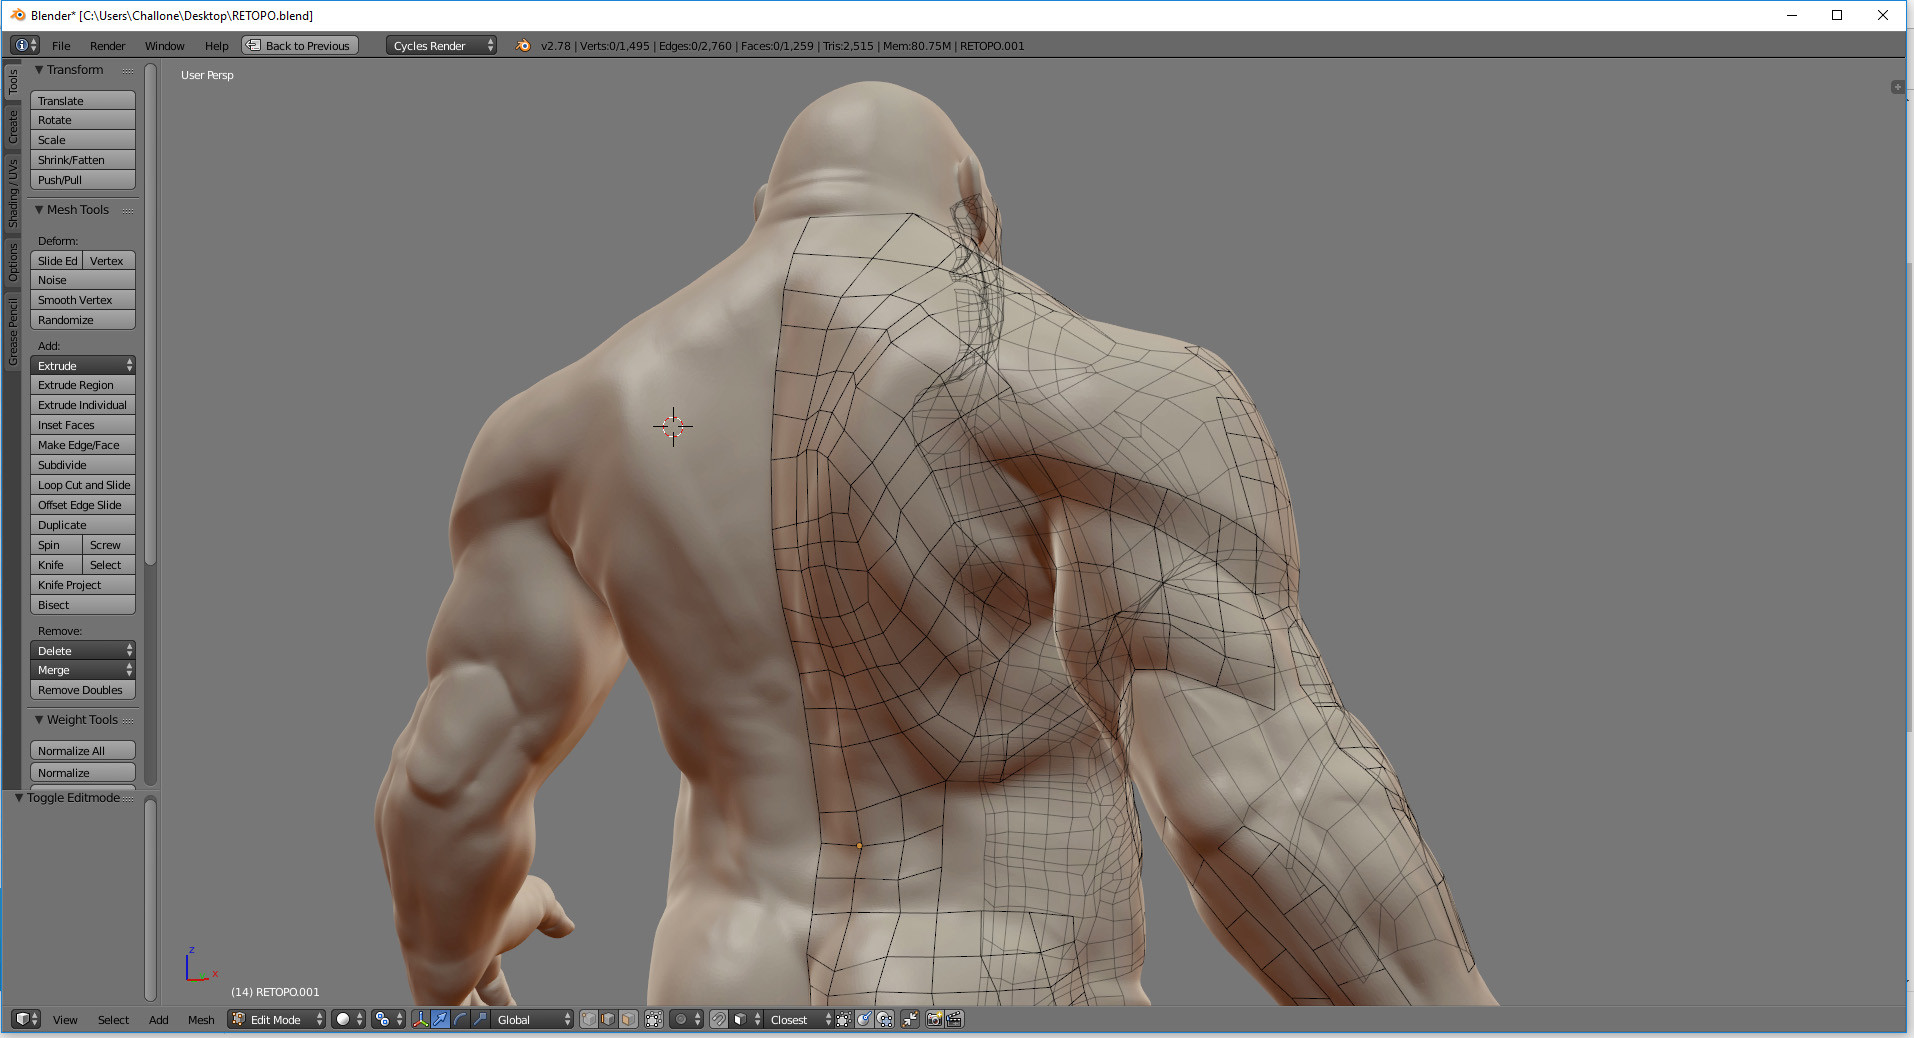The image size is (1914, 1038).
Task: Toggle limit selection to visible
Action: (653, 1019)
